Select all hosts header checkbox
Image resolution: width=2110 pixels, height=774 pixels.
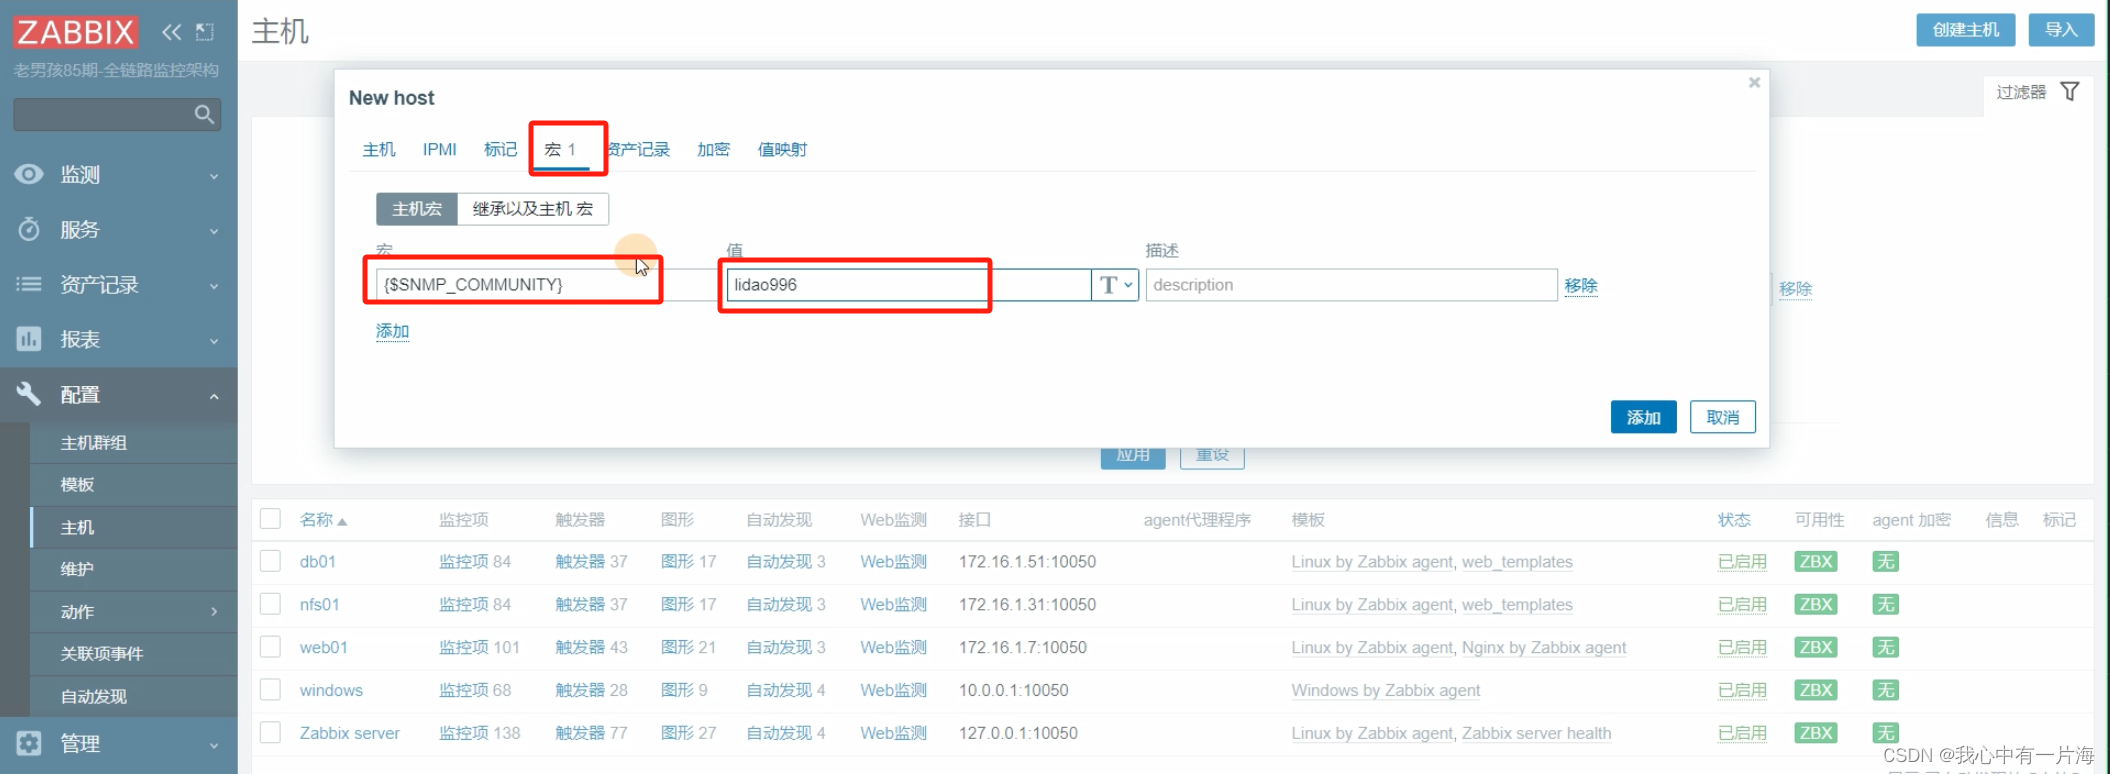[x=270, y=518]
